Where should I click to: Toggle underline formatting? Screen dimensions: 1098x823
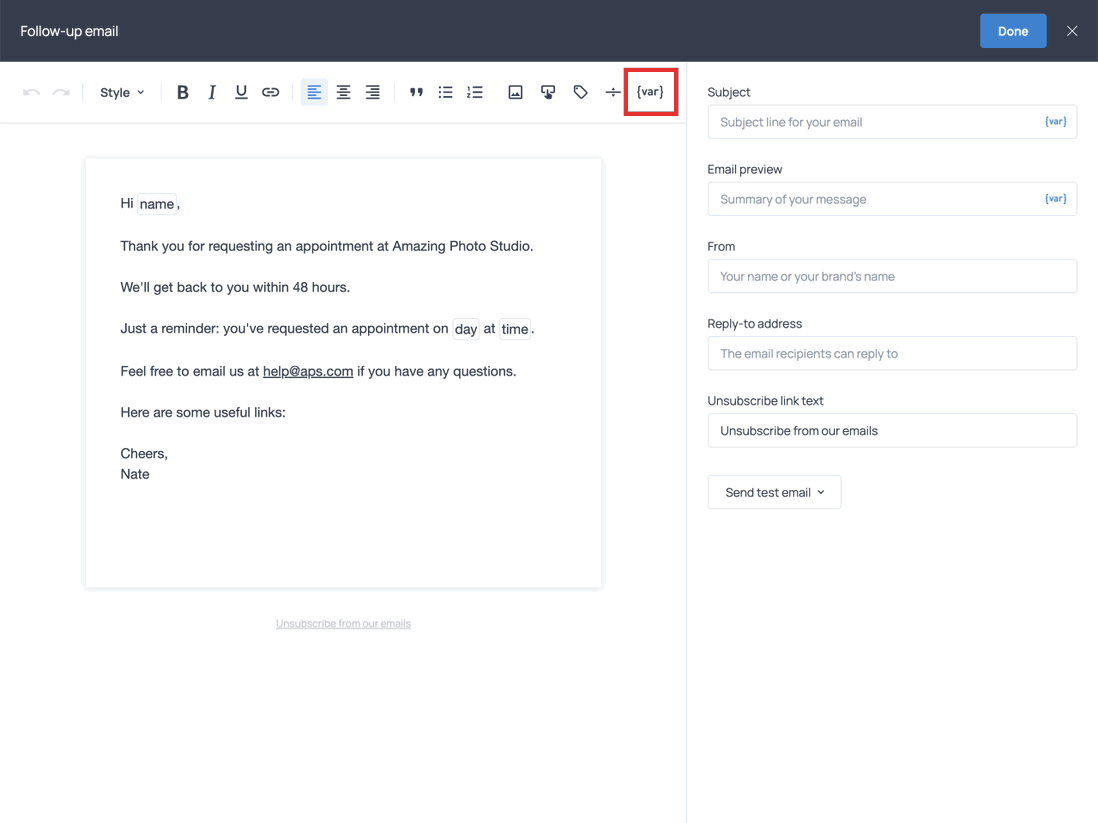[x=240, y=91]
